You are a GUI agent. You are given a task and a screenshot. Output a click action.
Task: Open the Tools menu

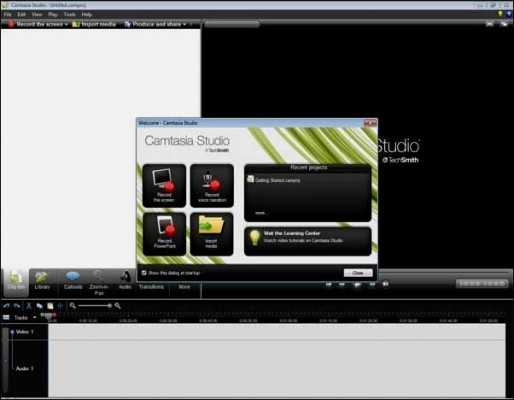click(x=69, y=14)
